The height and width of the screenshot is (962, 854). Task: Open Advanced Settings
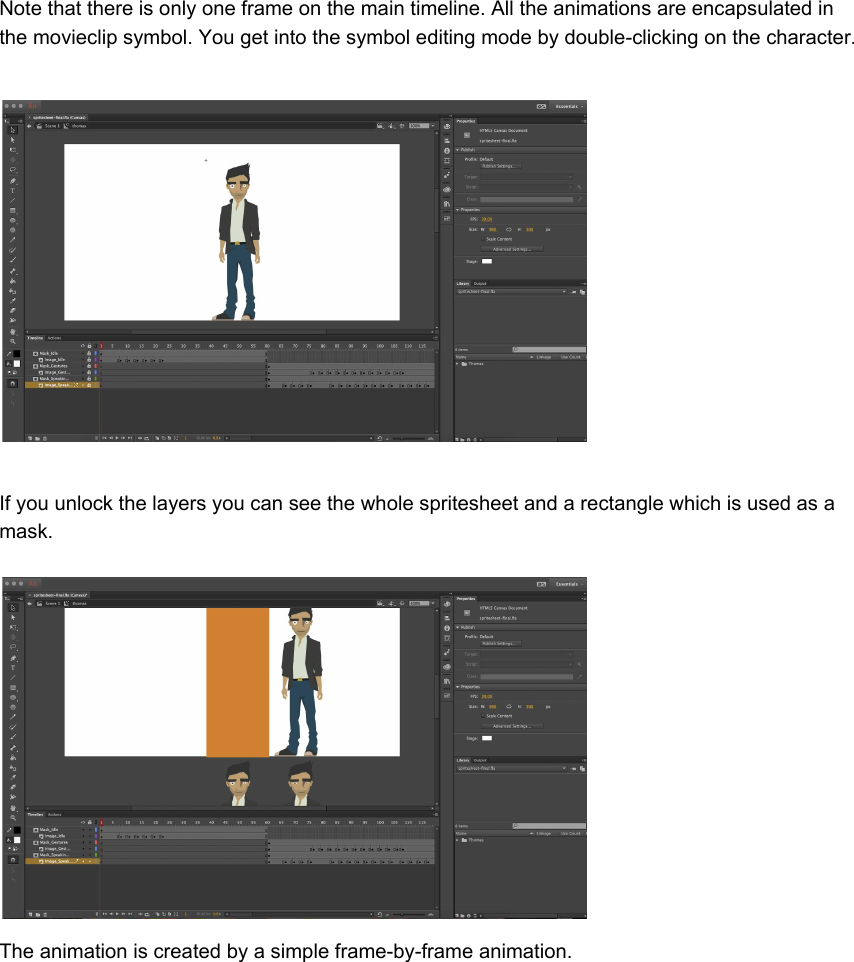[512, 249]
